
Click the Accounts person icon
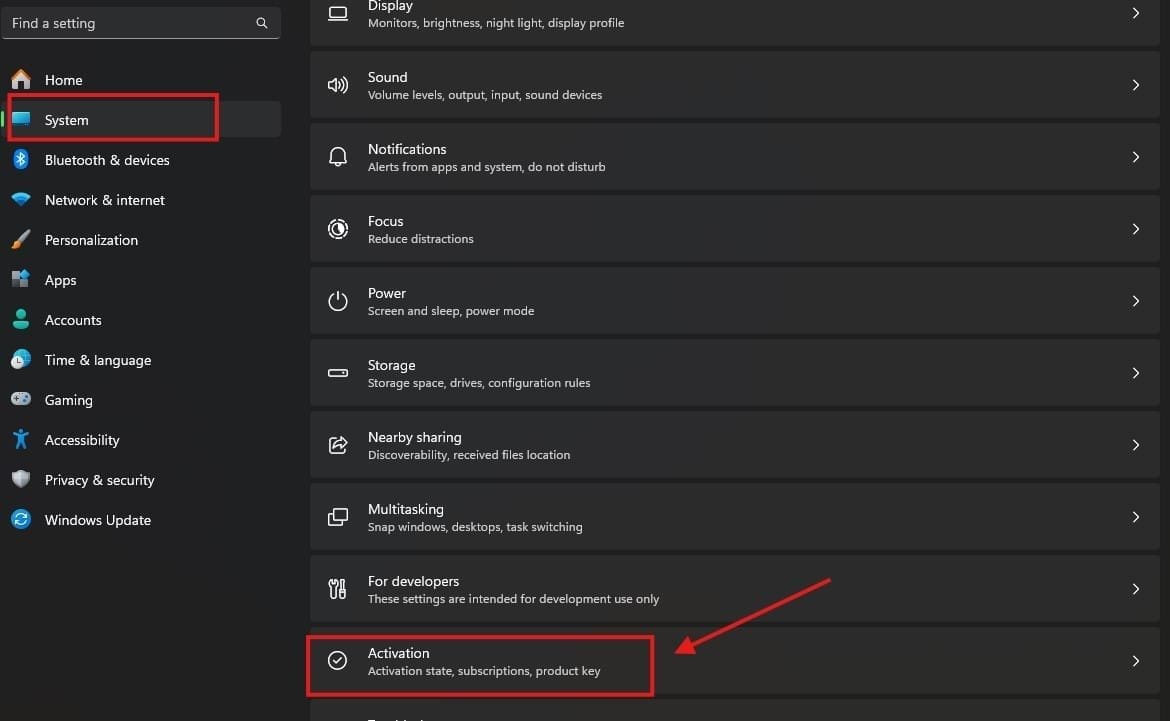tap(21, 319)
